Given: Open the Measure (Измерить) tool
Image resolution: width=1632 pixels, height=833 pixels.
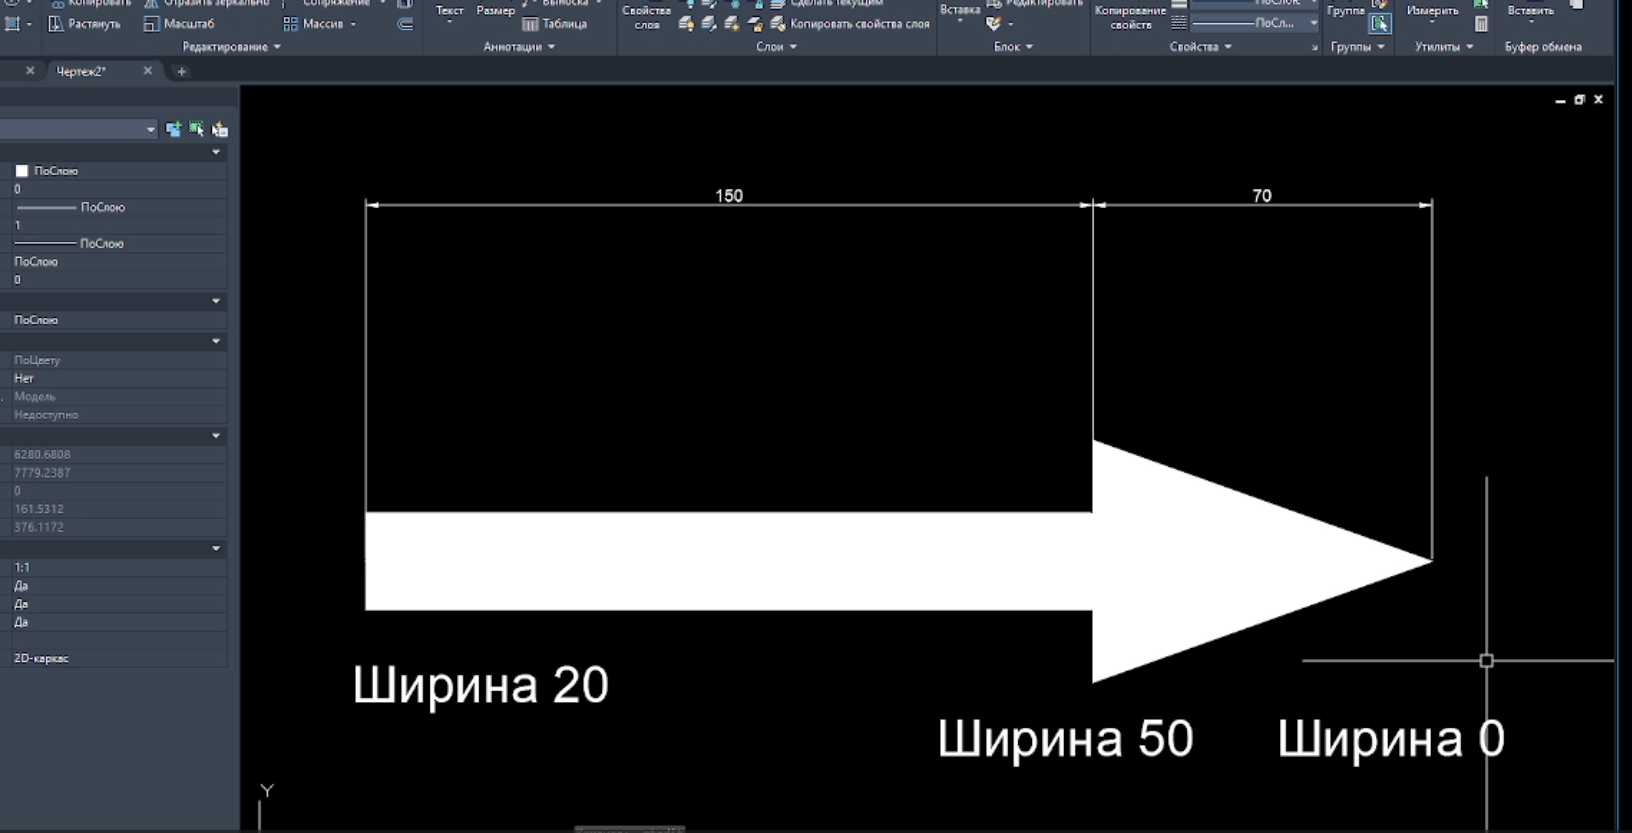Looking at the screenshot, I should tap(1432, 11).
